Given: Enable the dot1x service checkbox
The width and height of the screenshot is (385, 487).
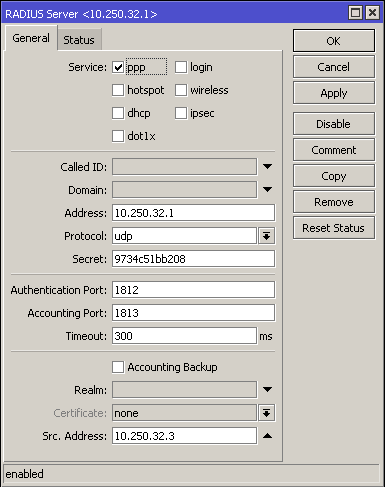Looking at the screenshot, I should pos(118,136).
